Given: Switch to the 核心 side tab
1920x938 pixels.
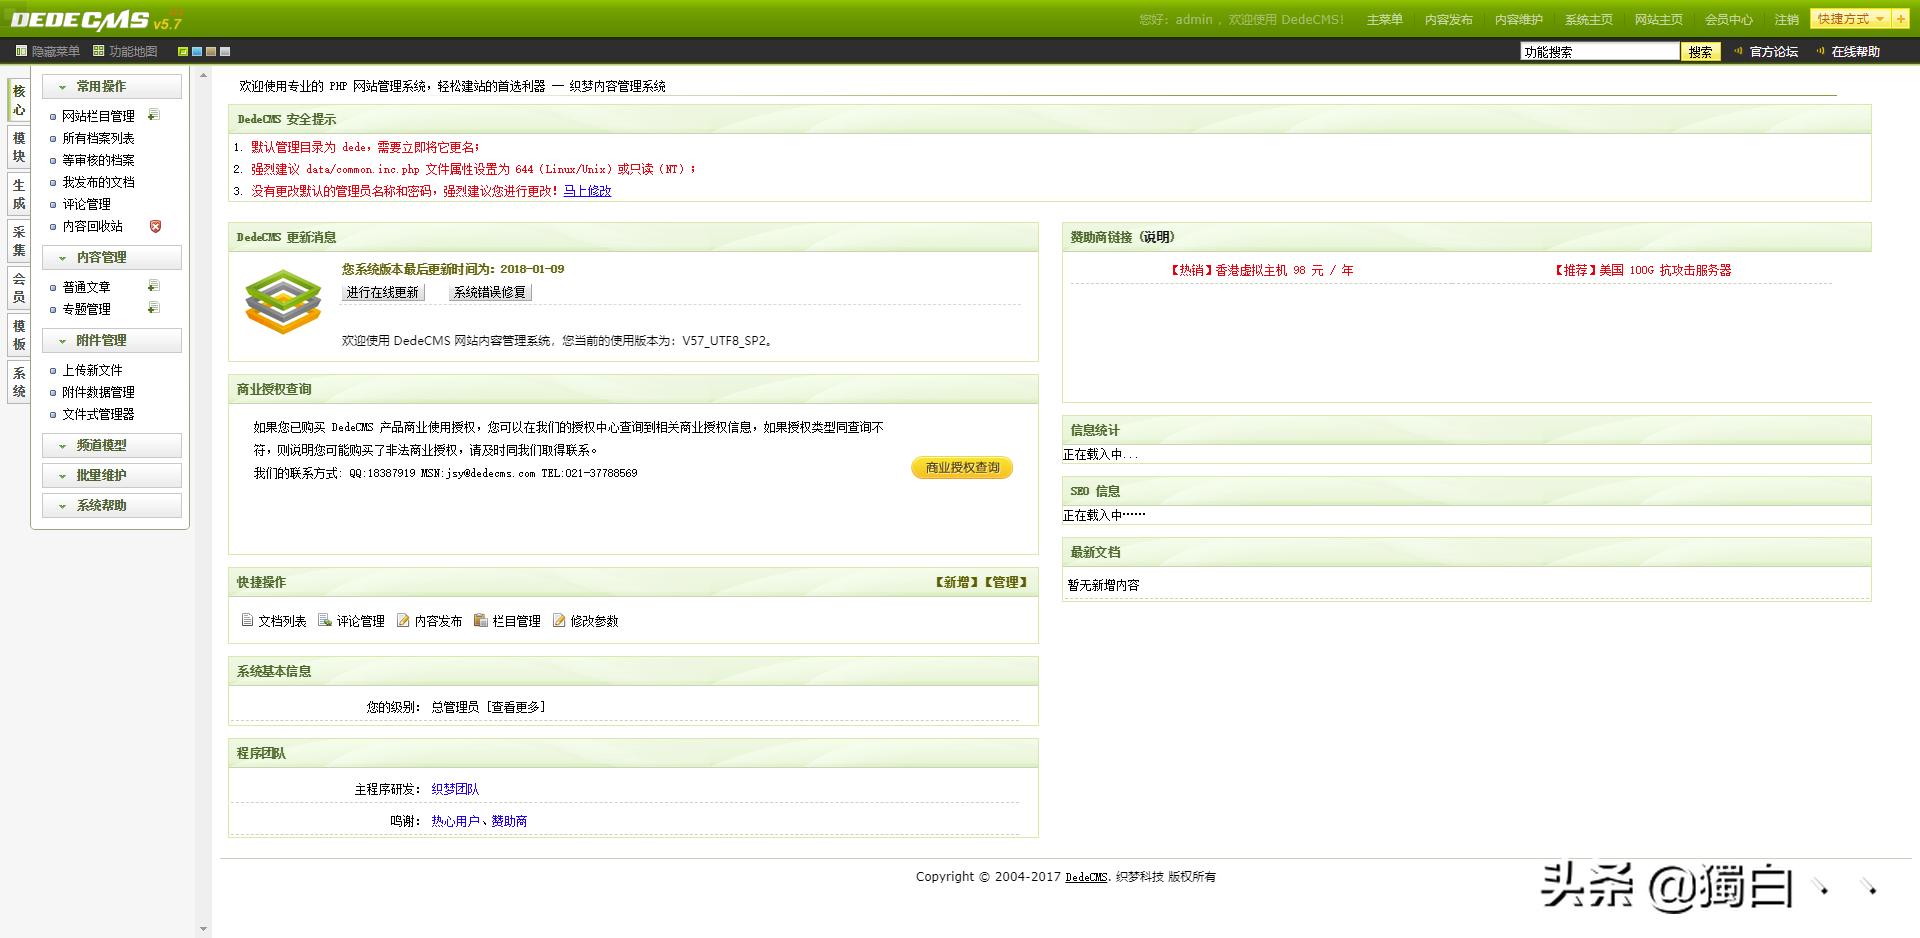Looking at the screenshot, I should coord(19,100).
